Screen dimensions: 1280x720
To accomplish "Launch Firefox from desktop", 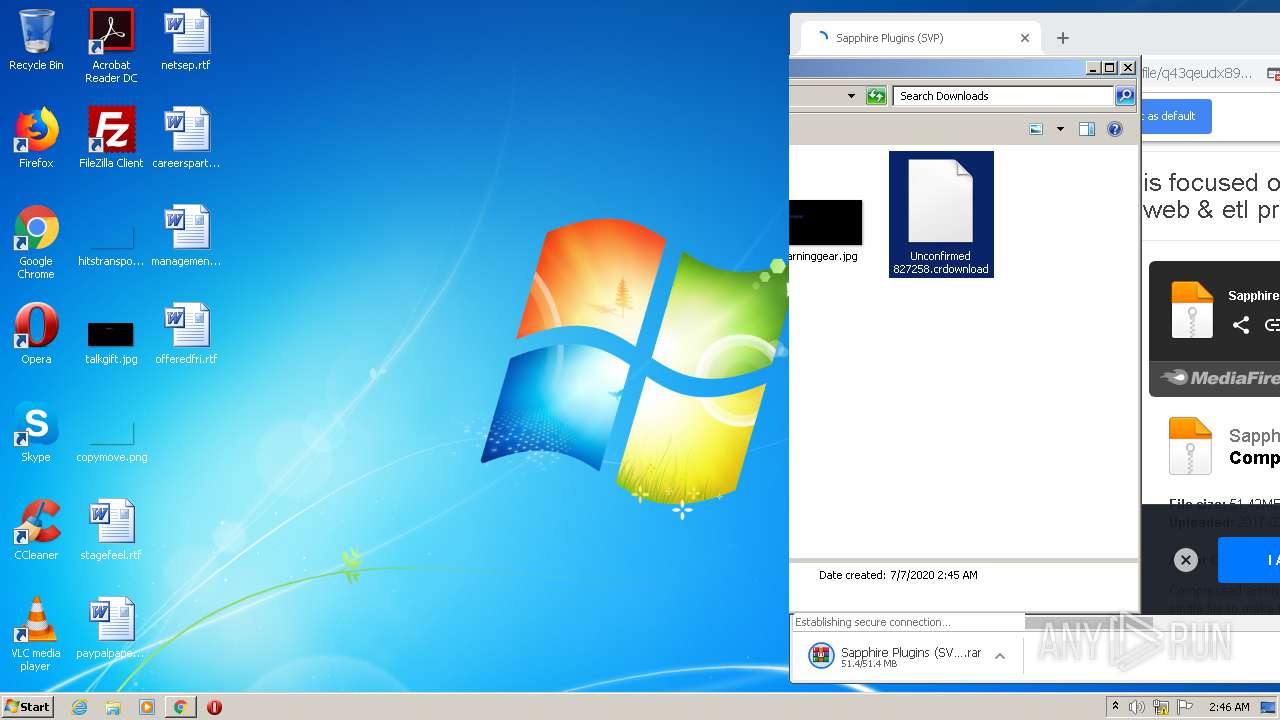I will click(x=36, y=139).
